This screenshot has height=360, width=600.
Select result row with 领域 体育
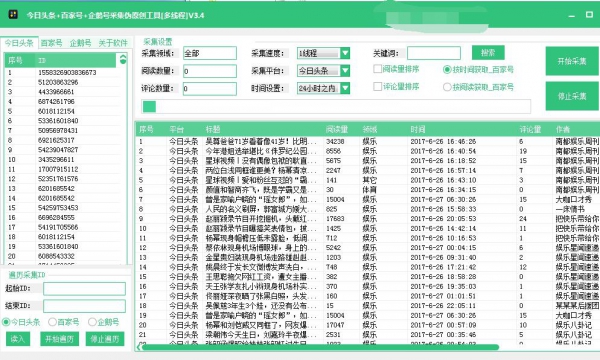click(367, 189)
